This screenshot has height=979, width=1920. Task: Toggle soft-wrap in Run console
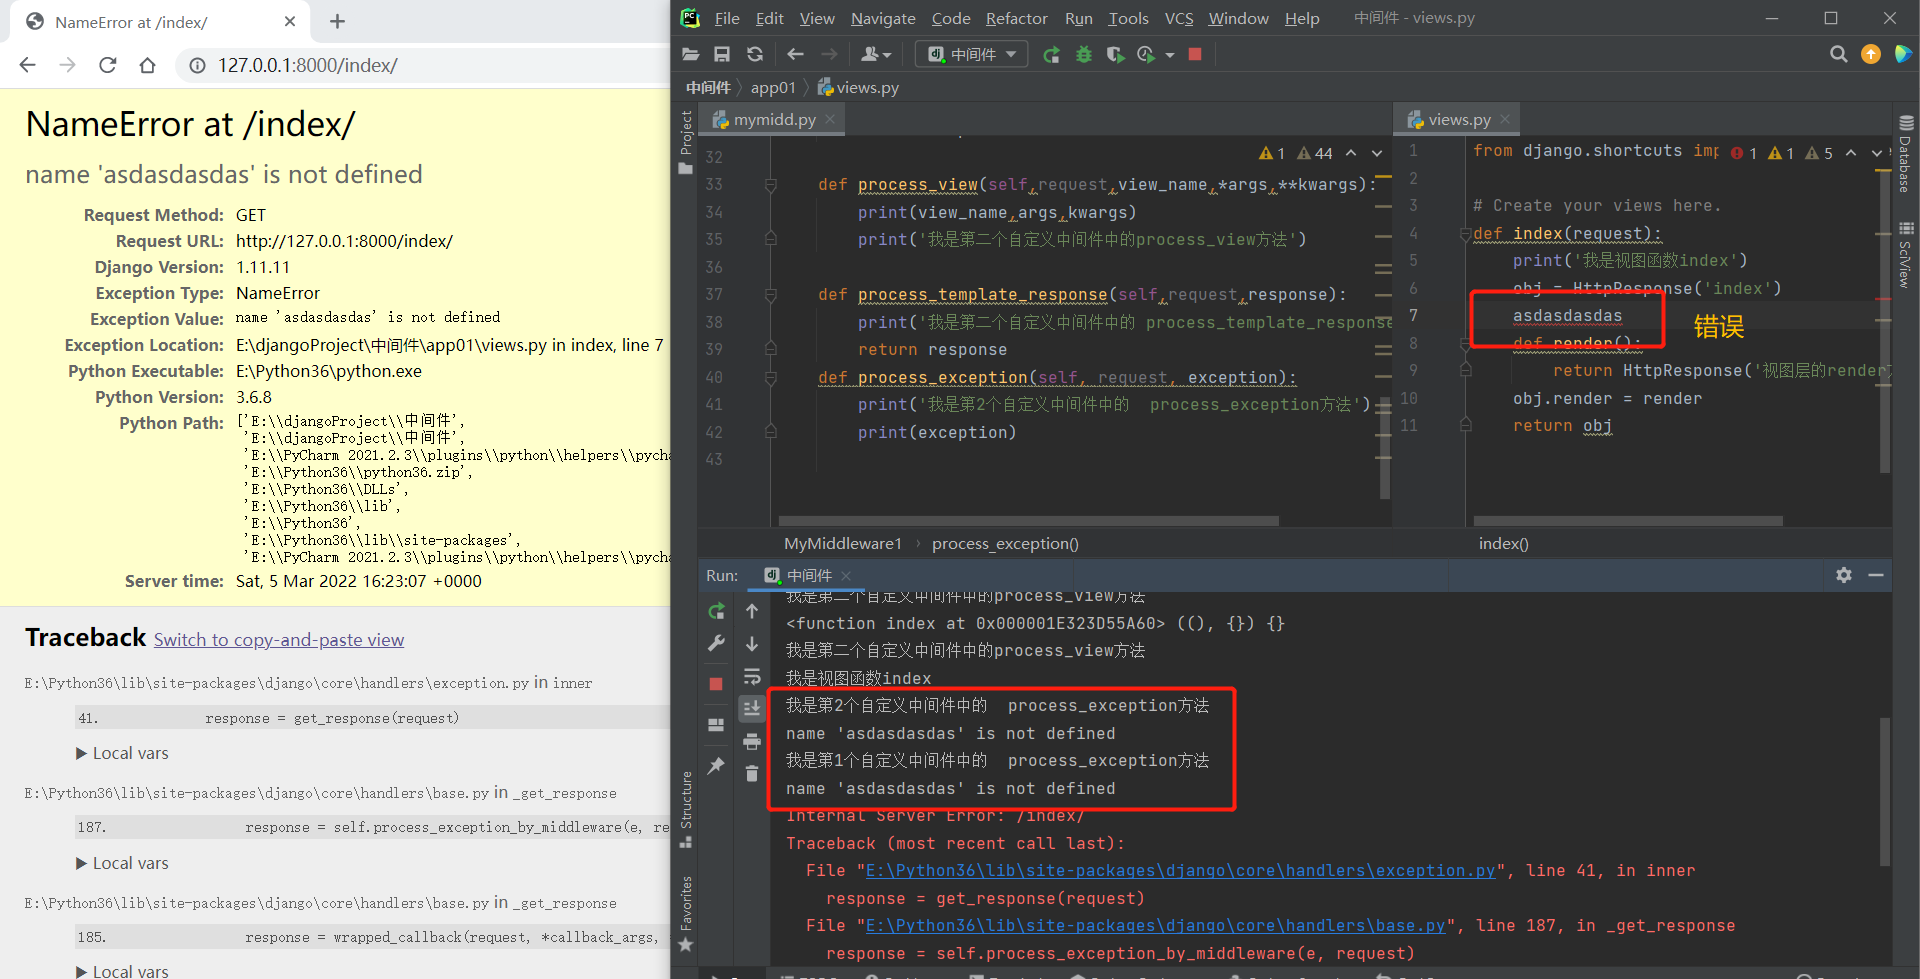(x=752, y=676)
